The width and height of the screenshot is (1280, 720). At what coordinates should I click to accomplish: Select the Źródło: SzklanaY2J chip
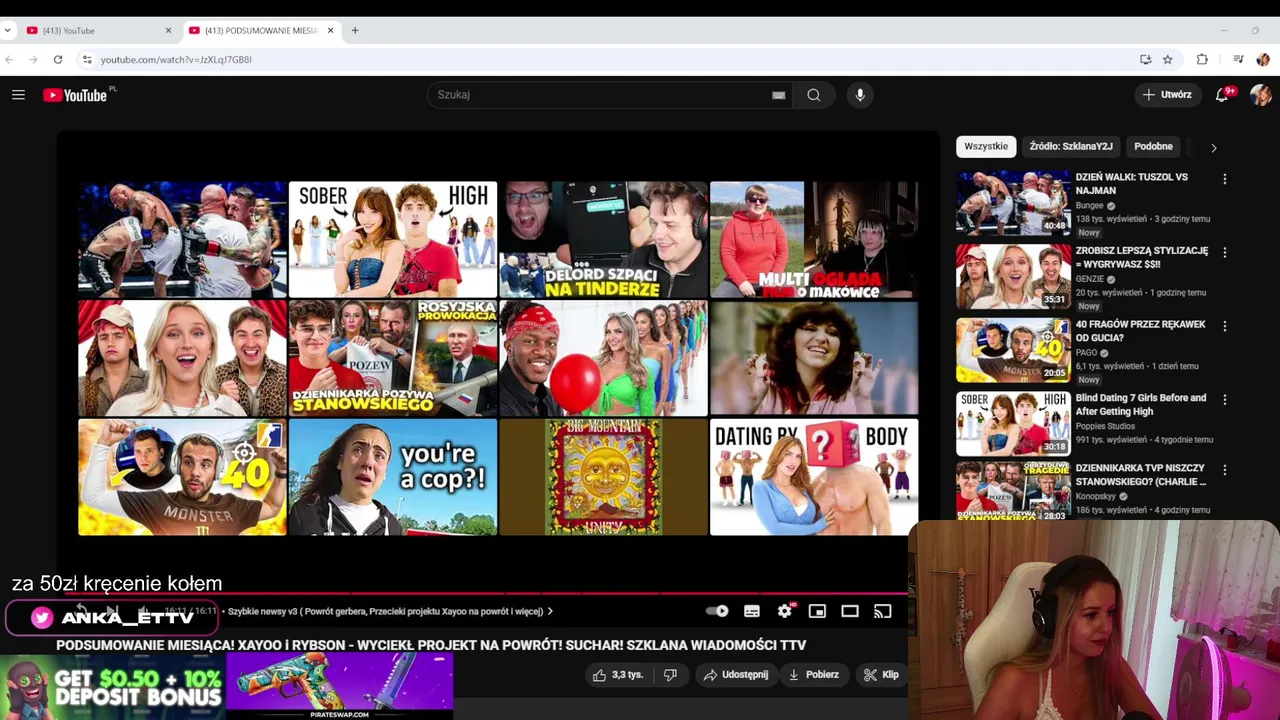1071,146
